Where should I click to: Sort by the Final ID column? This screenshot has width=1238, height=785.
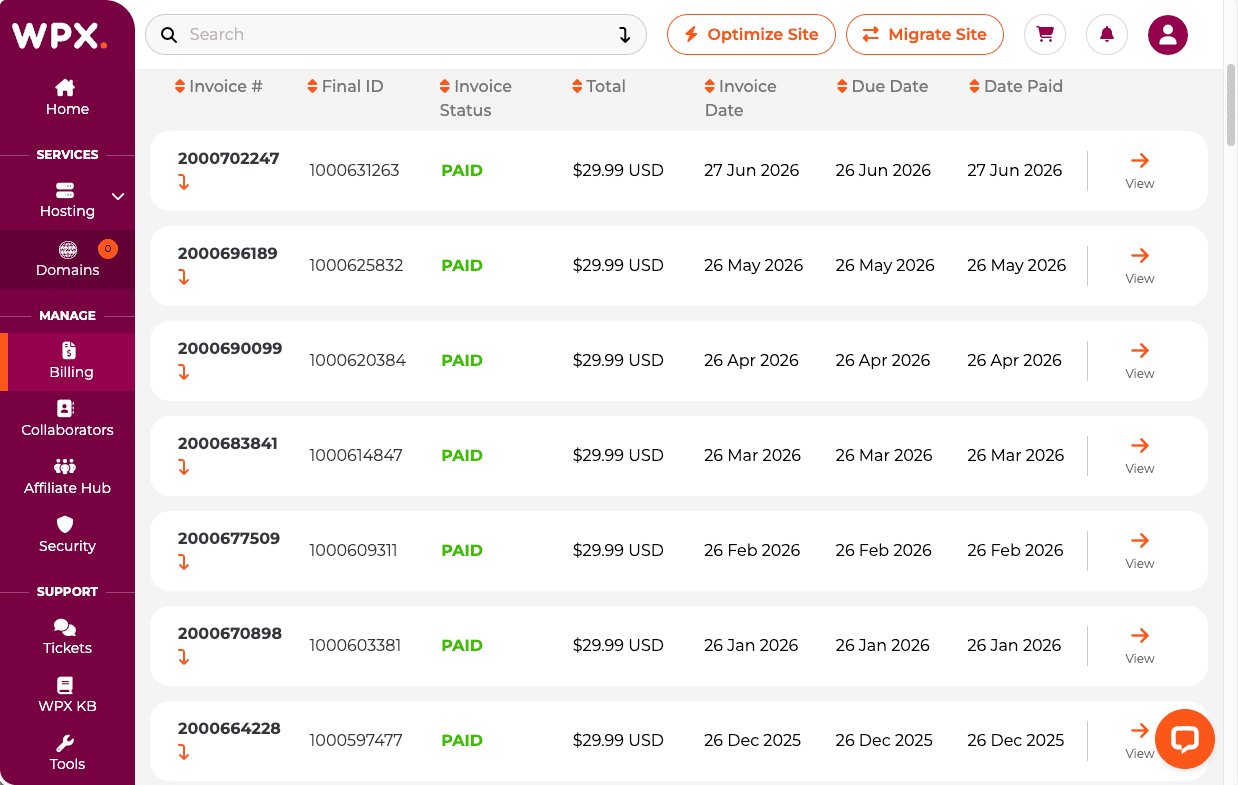345,86
